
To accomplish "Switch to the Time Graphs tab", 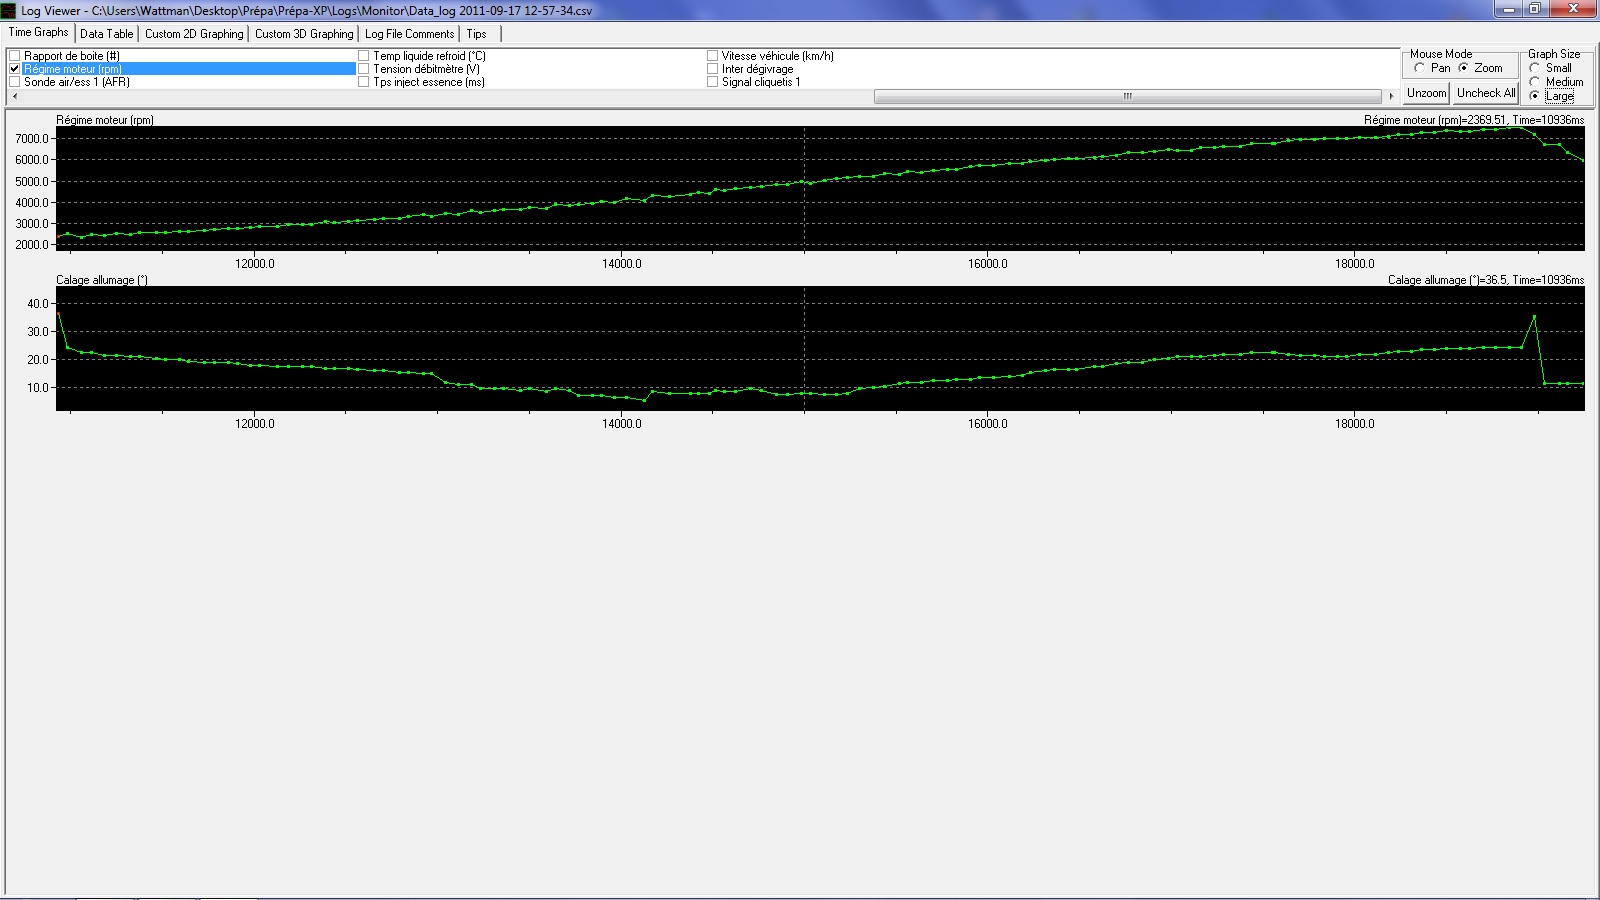I will [38, 32].
